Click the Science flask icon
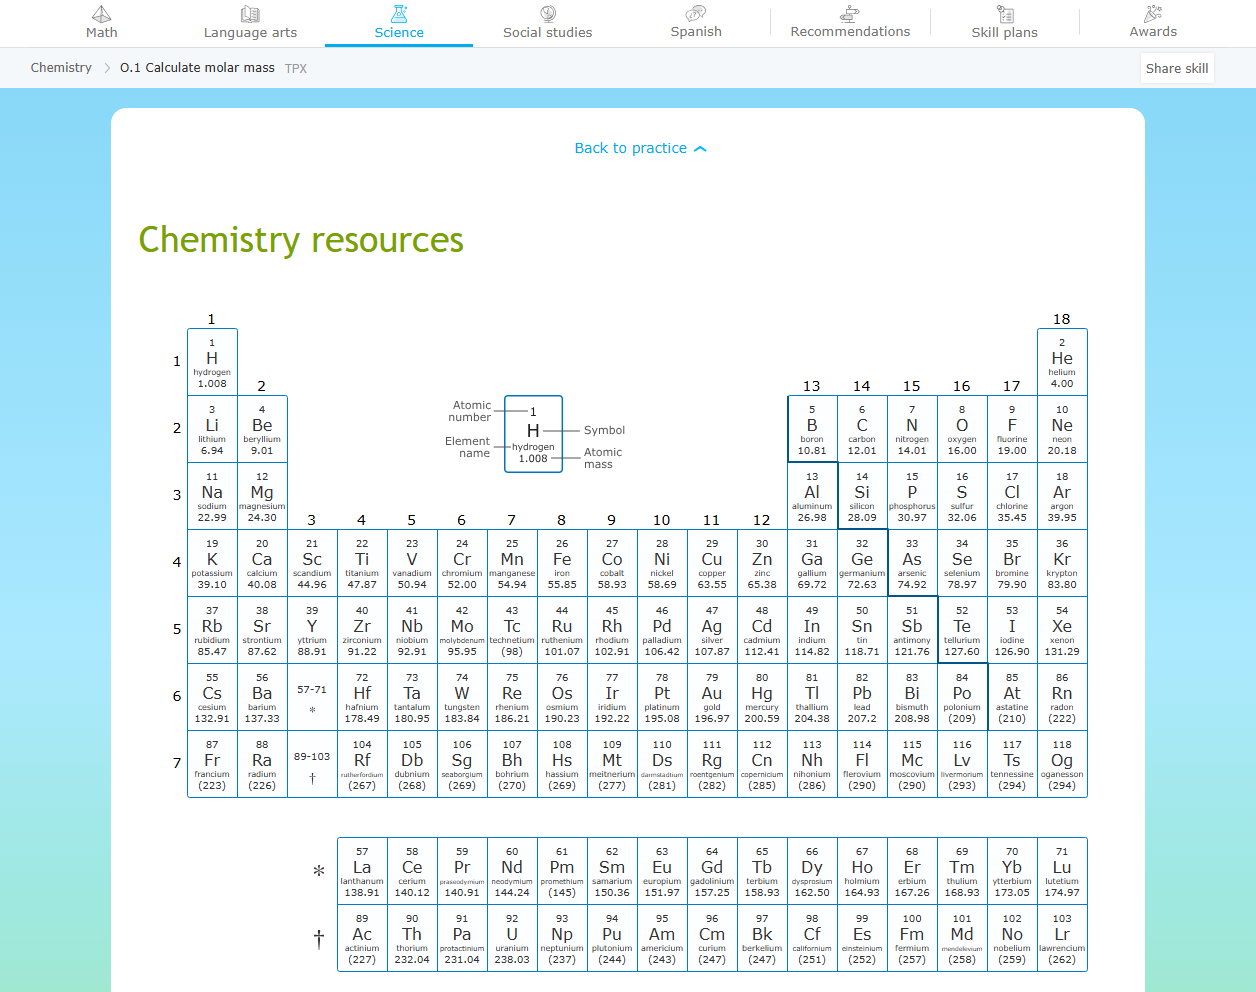 [x=399, y=14]
